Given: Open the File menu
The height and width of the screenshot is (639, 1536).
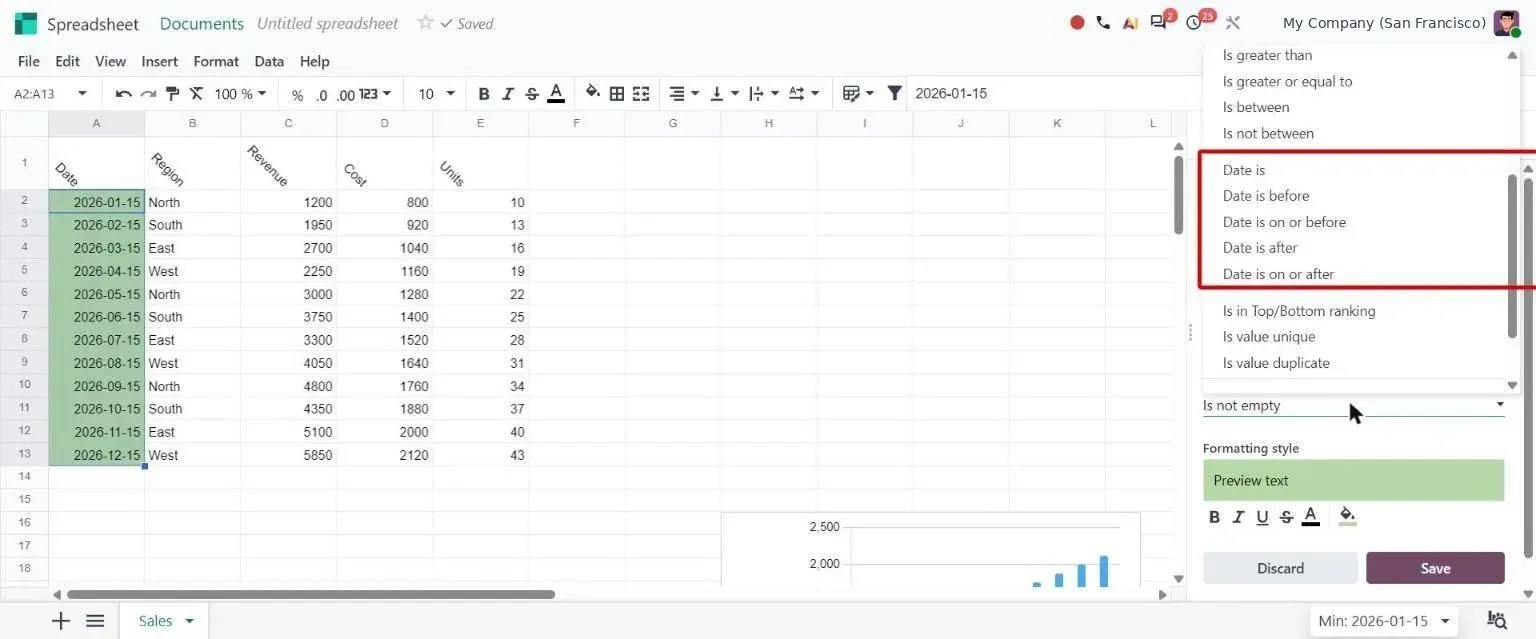Looking at the screenshot, I should point(29,61).
